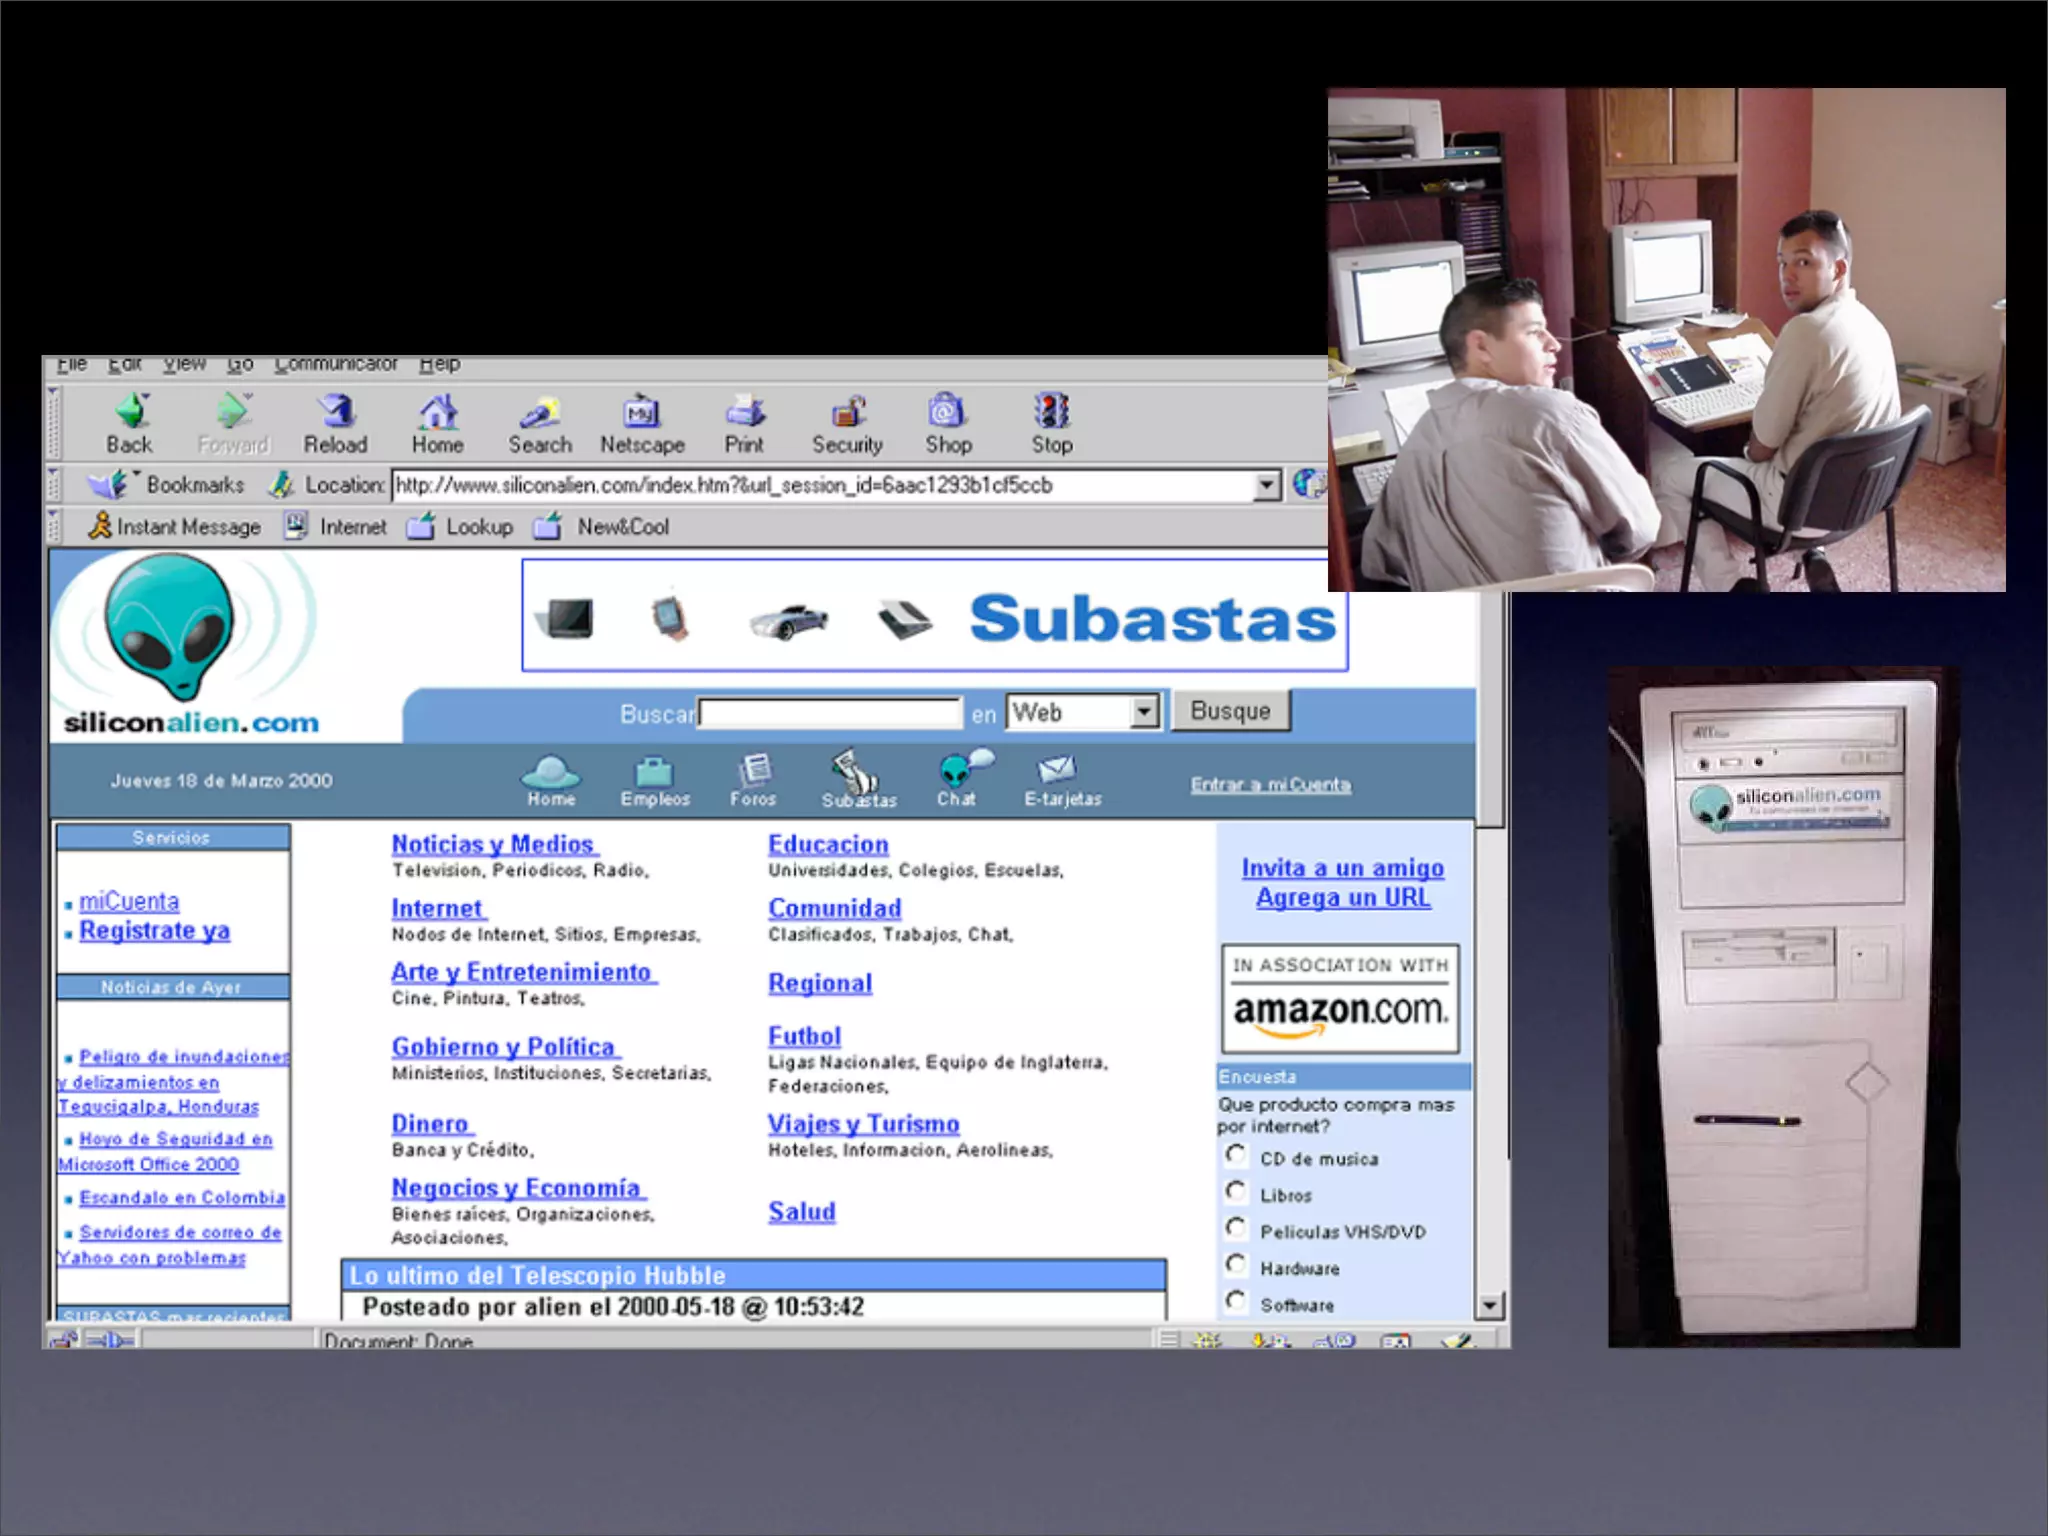This screenshot has height=1536, width=2048.
Task: Click the Busque search button
Action: [1230, 711]
